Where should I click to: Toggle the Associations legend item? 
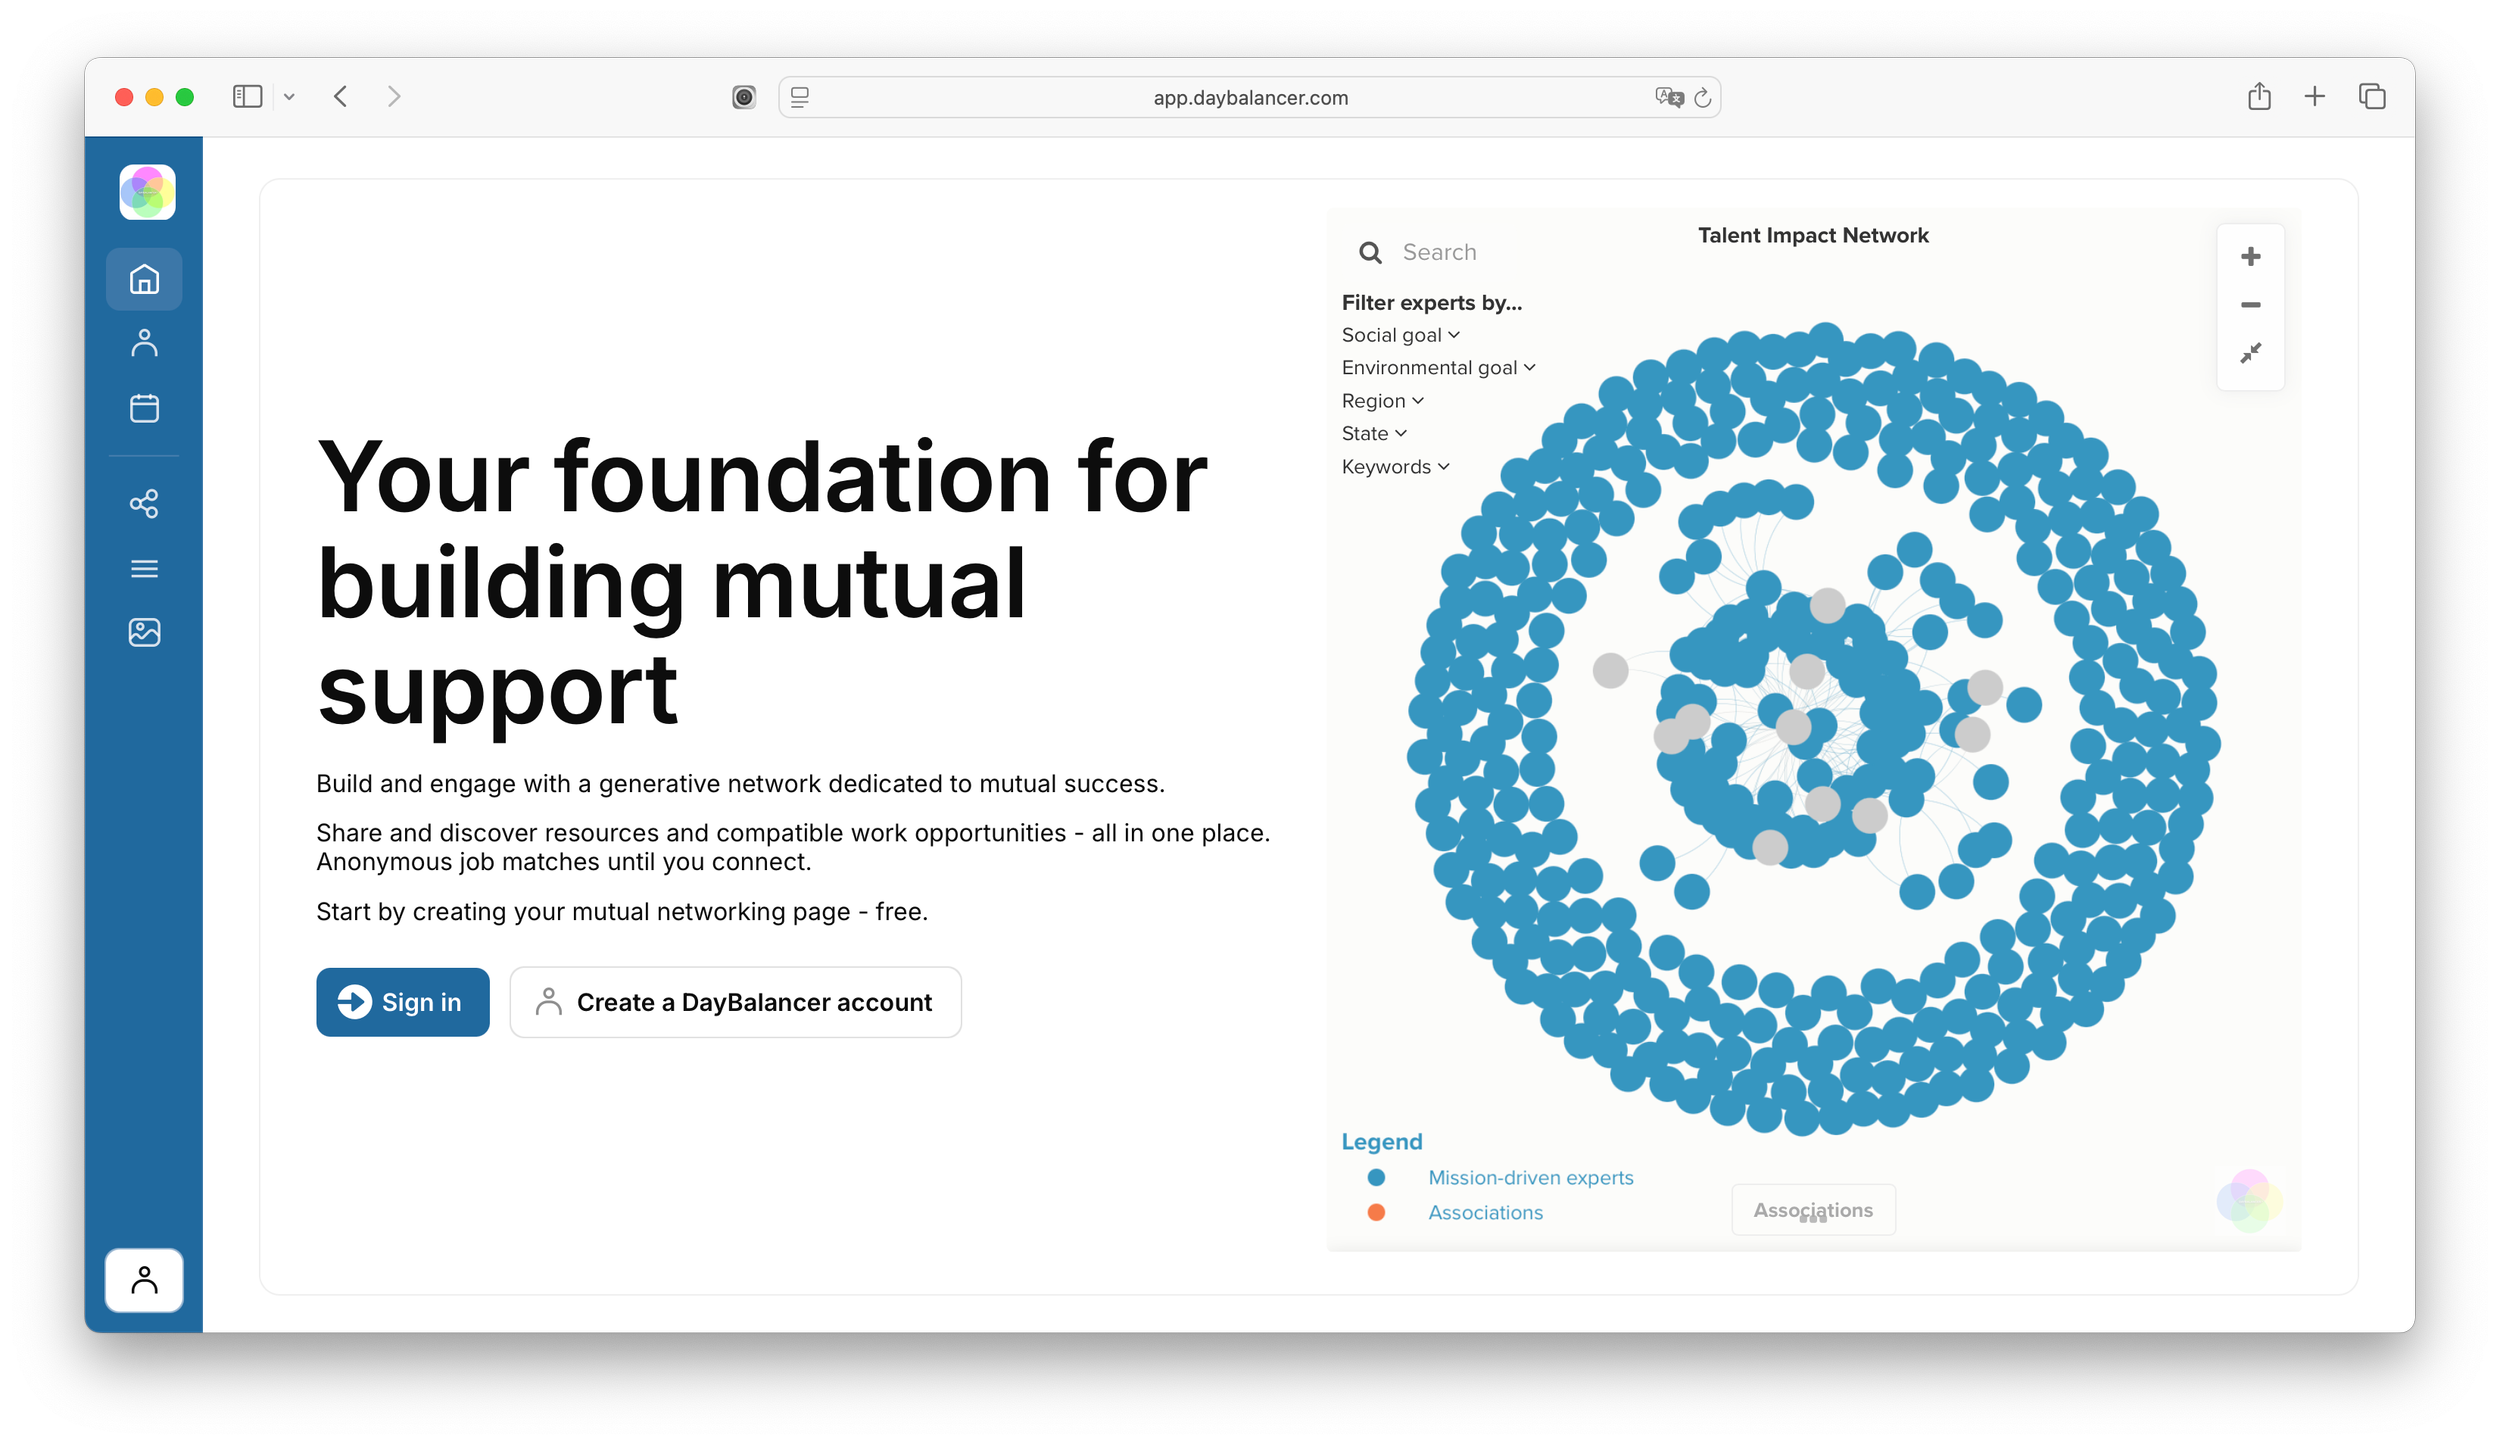pos(1484,1213)
